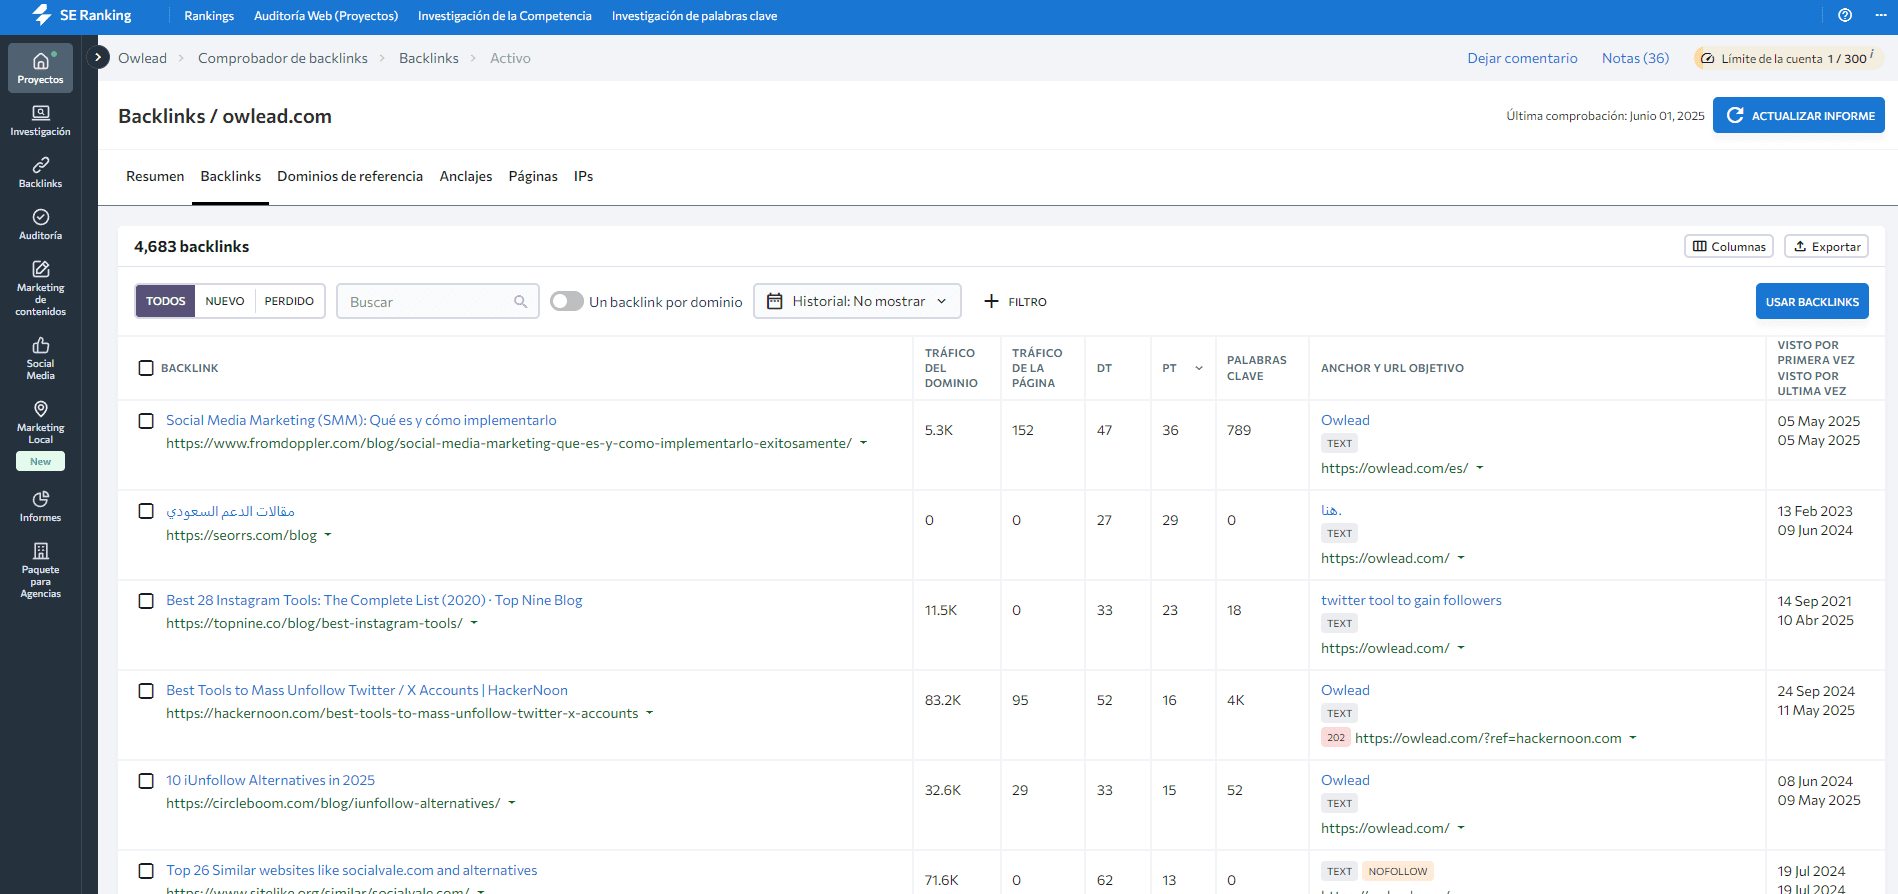Open Marketing de contenidos sidebar section
Viewport: 1898px width, 894px height.
40,288
